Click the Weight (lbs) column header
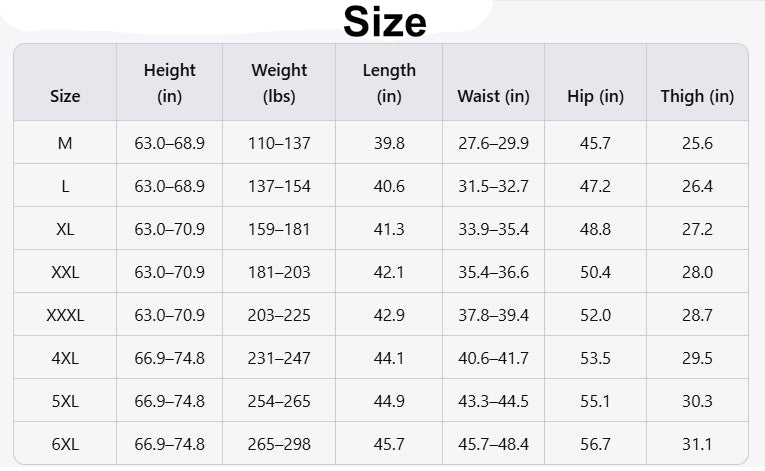765x471 pixels. tap(279, 83)
